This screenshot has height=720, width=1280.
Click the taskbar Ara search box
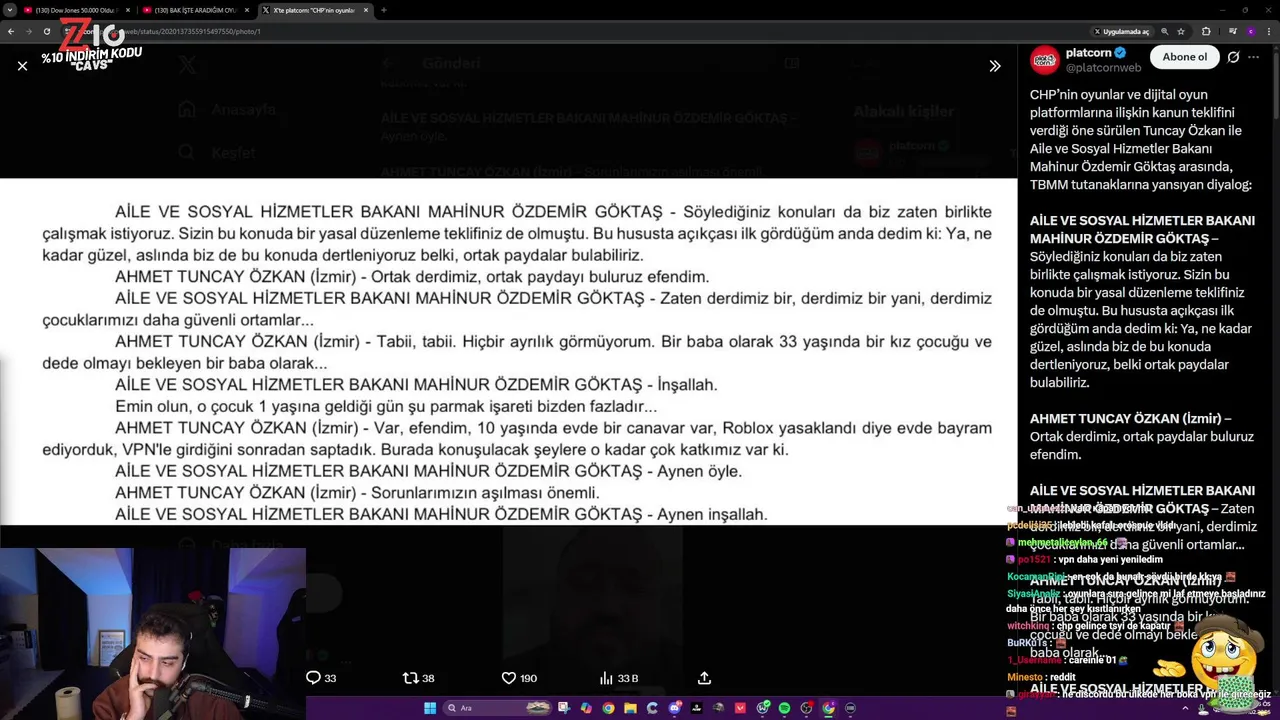(498, 708)
